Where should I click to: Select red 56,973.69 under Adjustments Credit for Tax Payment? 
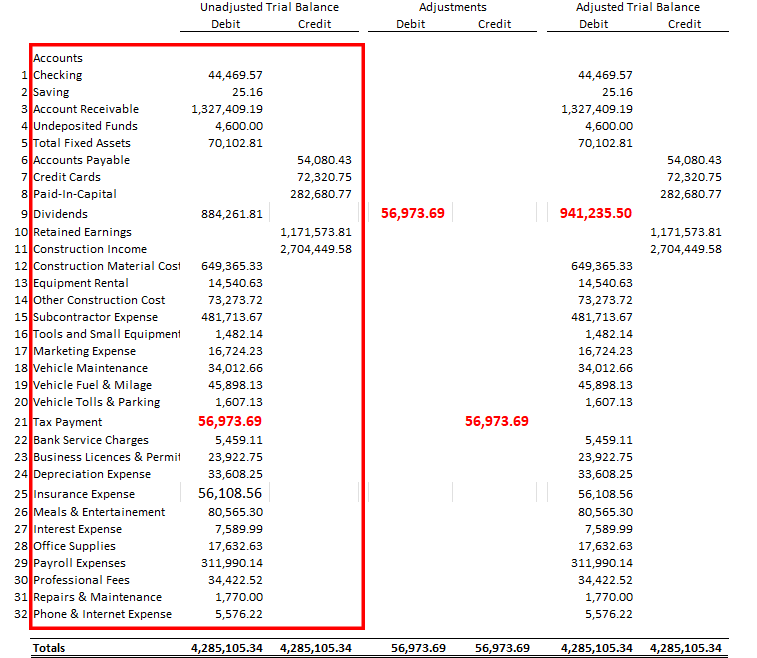click(x=497, y=421)
